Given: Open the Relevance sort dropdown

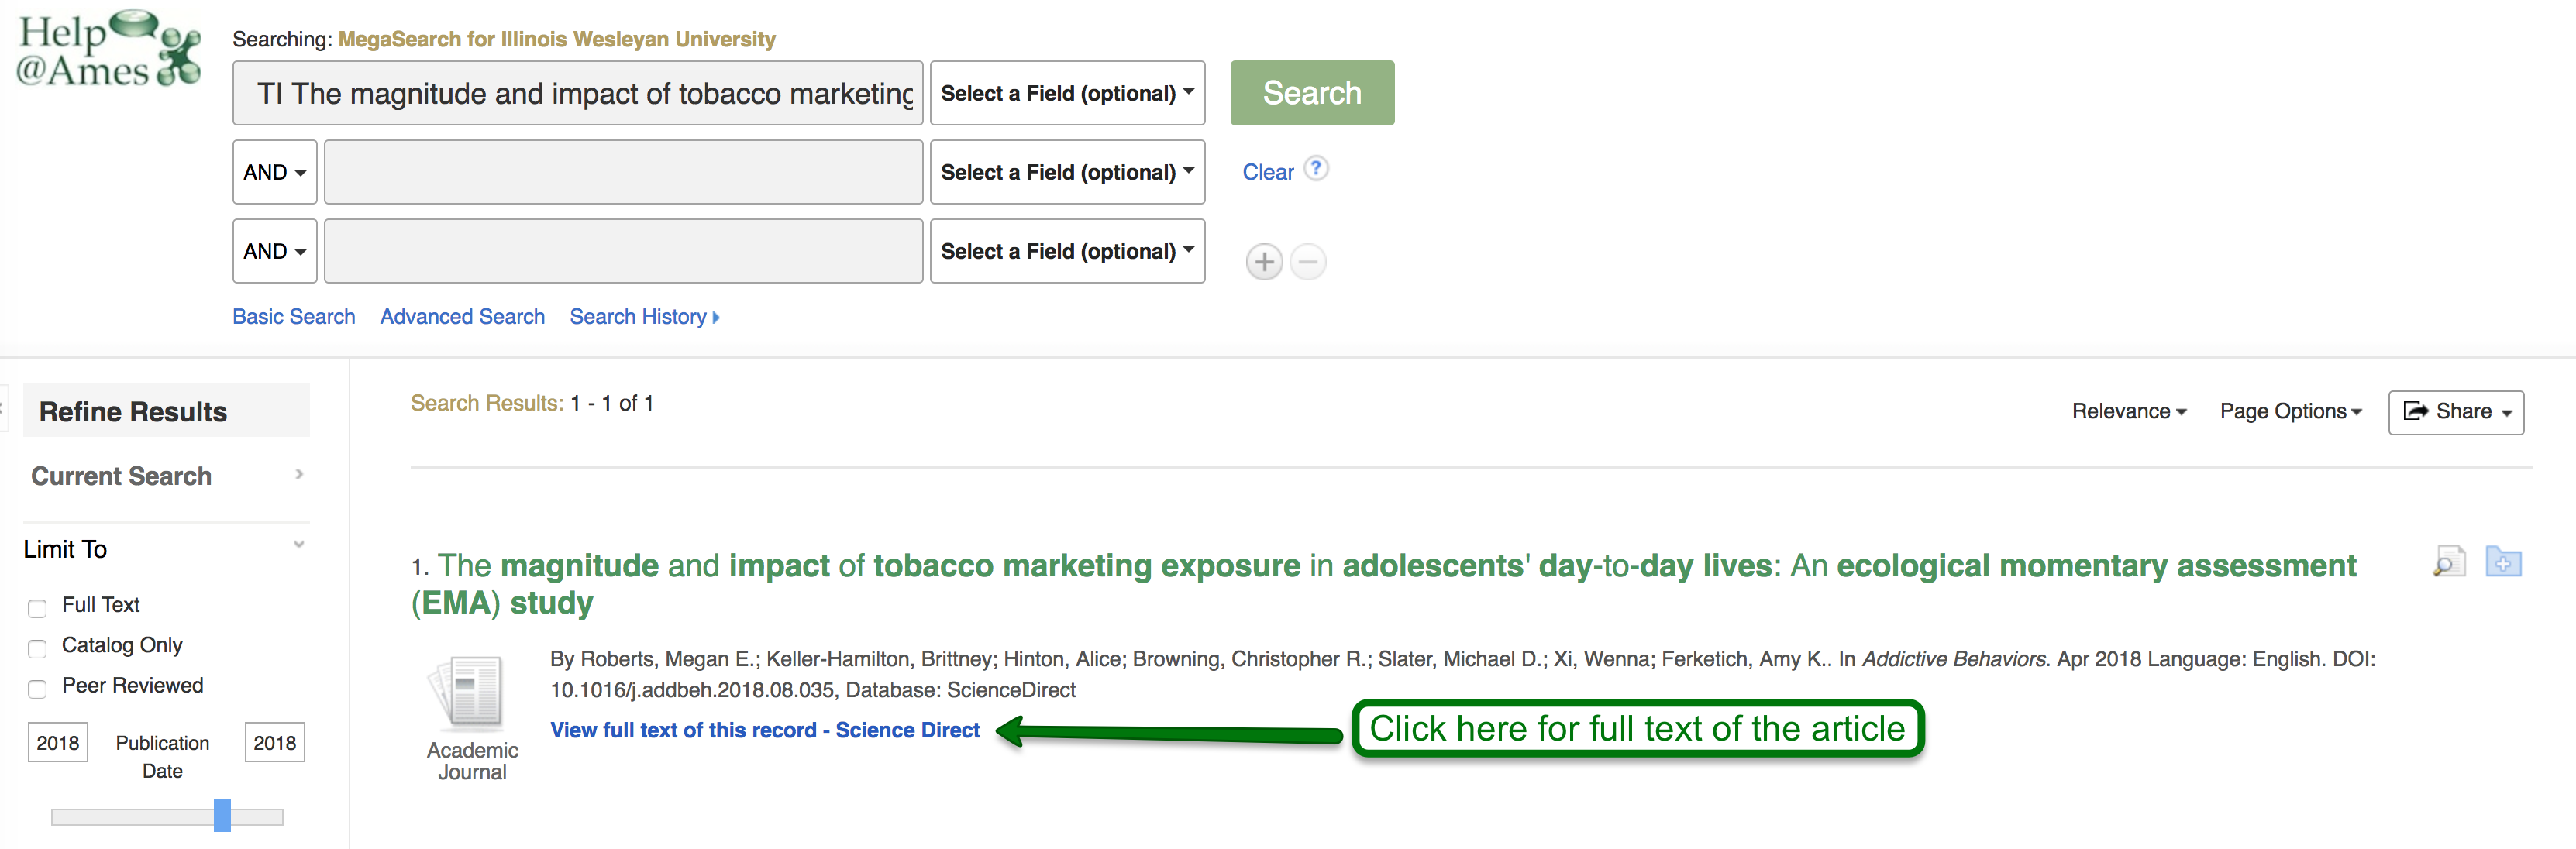Looking at the screenshot, I should coord(2128,412).
